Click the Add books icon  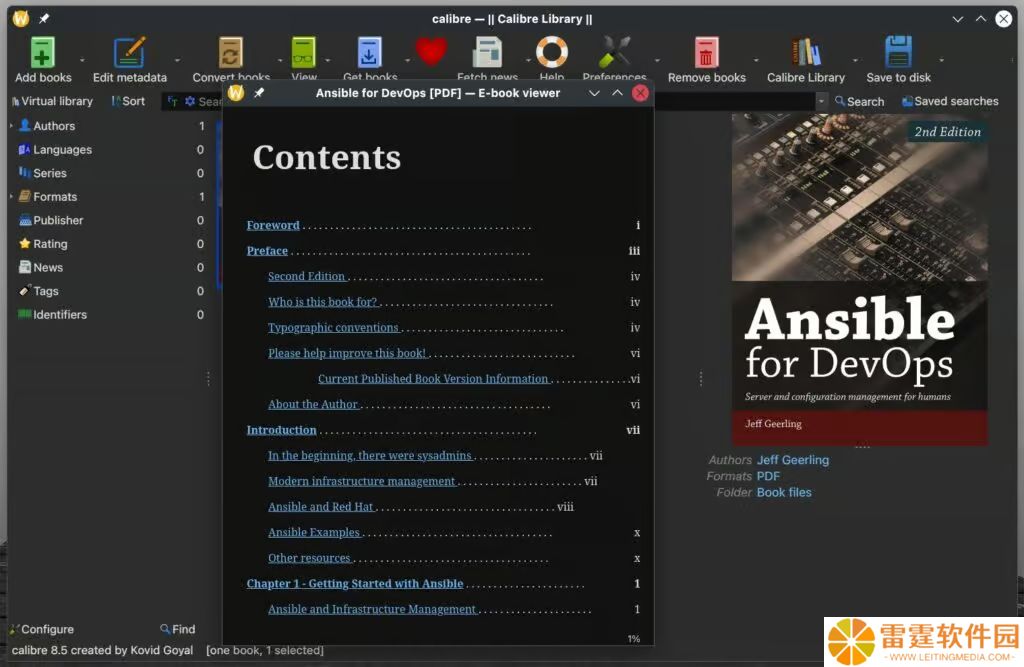pos(42,52)
